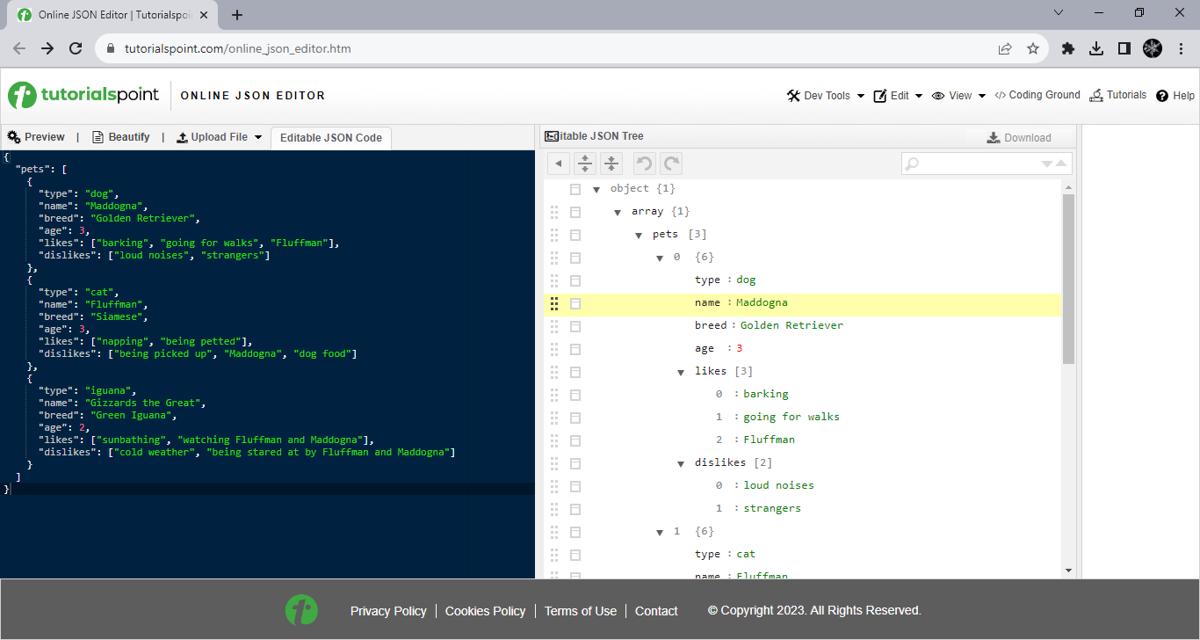This screenshot has height=640, width=1200.
Task: Check the checkbox beside the highlighted name row
Action: click(x=575, y=302)
